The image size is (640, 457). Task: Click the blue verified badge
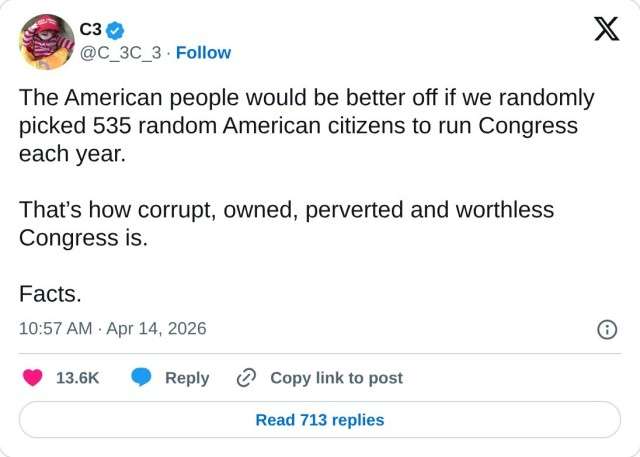(x=116, y=31)
